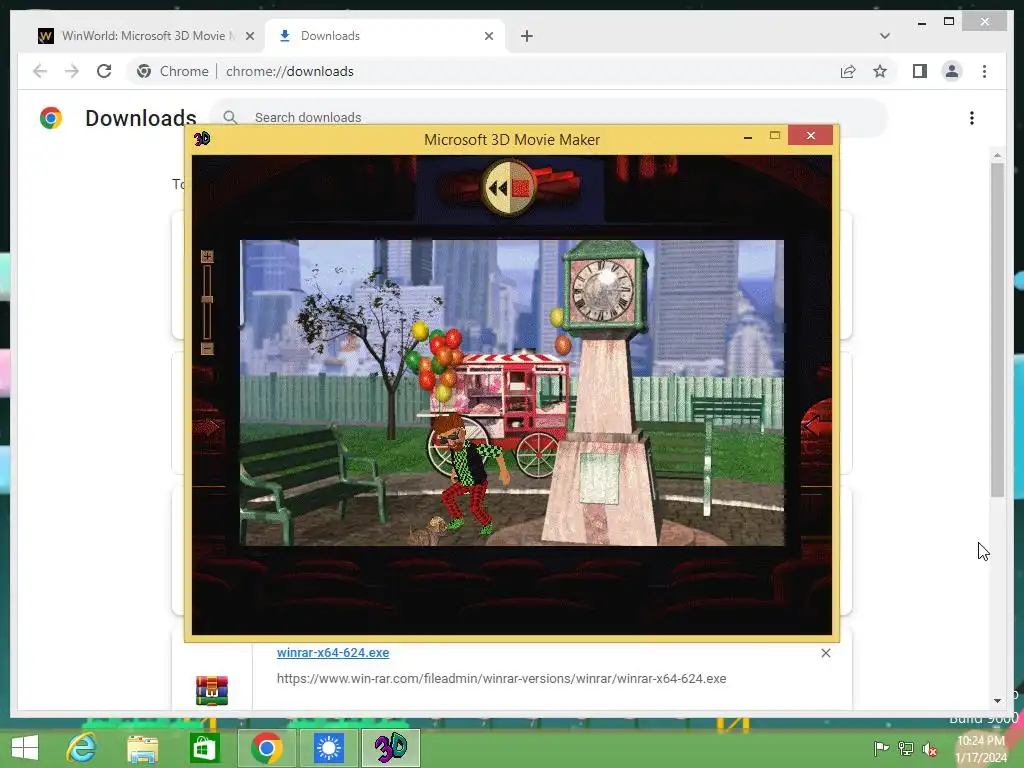Open a new Chrome tab
Screen dimensions: 1024x768
pos(527,36)
